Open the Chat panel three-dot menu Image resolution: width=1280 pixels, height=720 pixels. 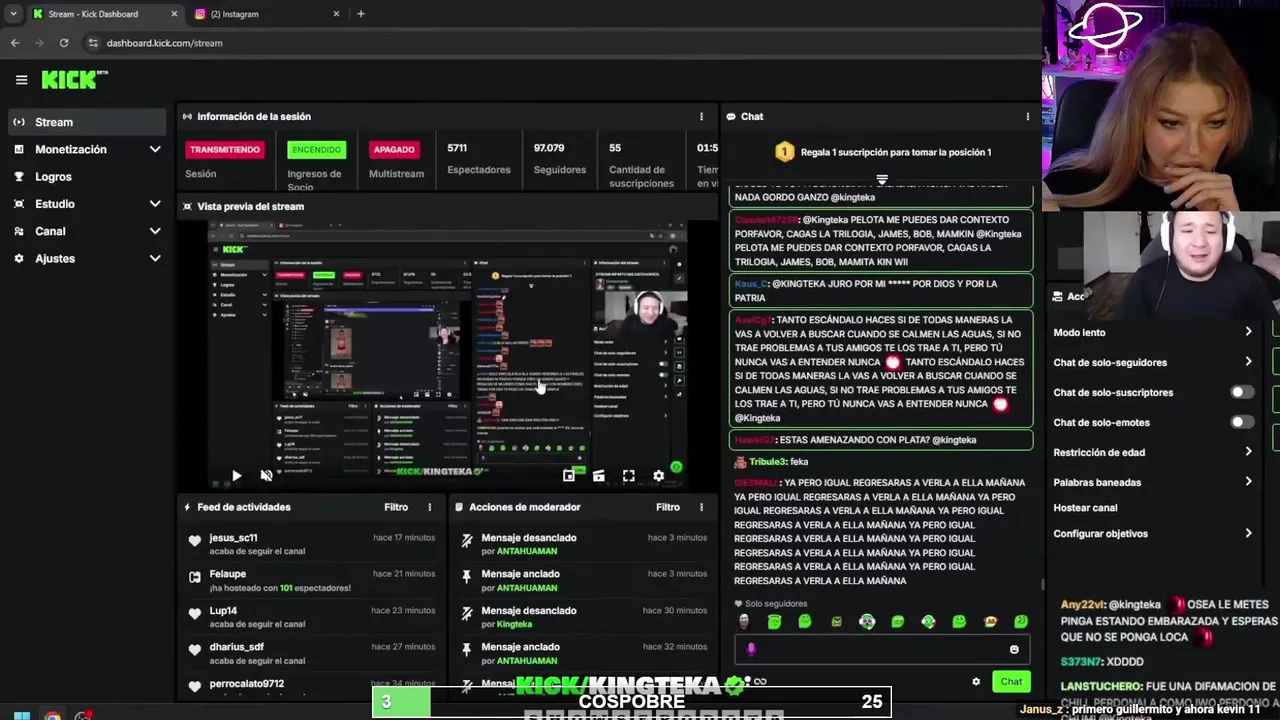(x=1027, y=117)
